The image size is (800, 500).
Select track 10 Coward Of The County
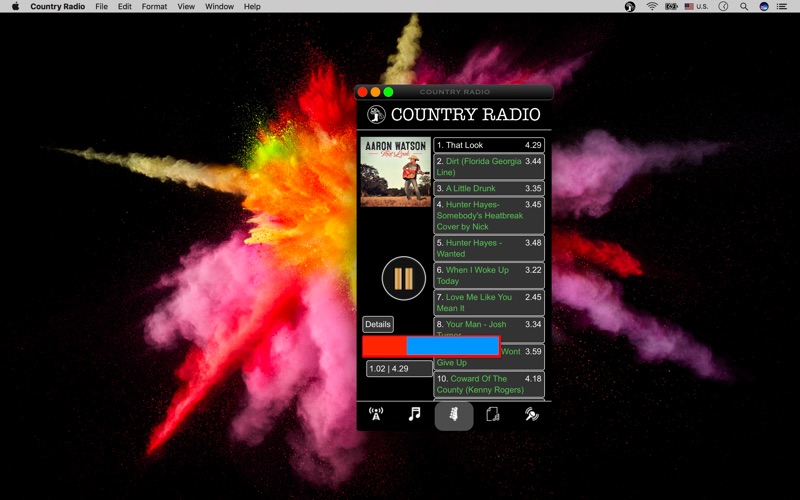pyautogui.click(x=489, y=384)
